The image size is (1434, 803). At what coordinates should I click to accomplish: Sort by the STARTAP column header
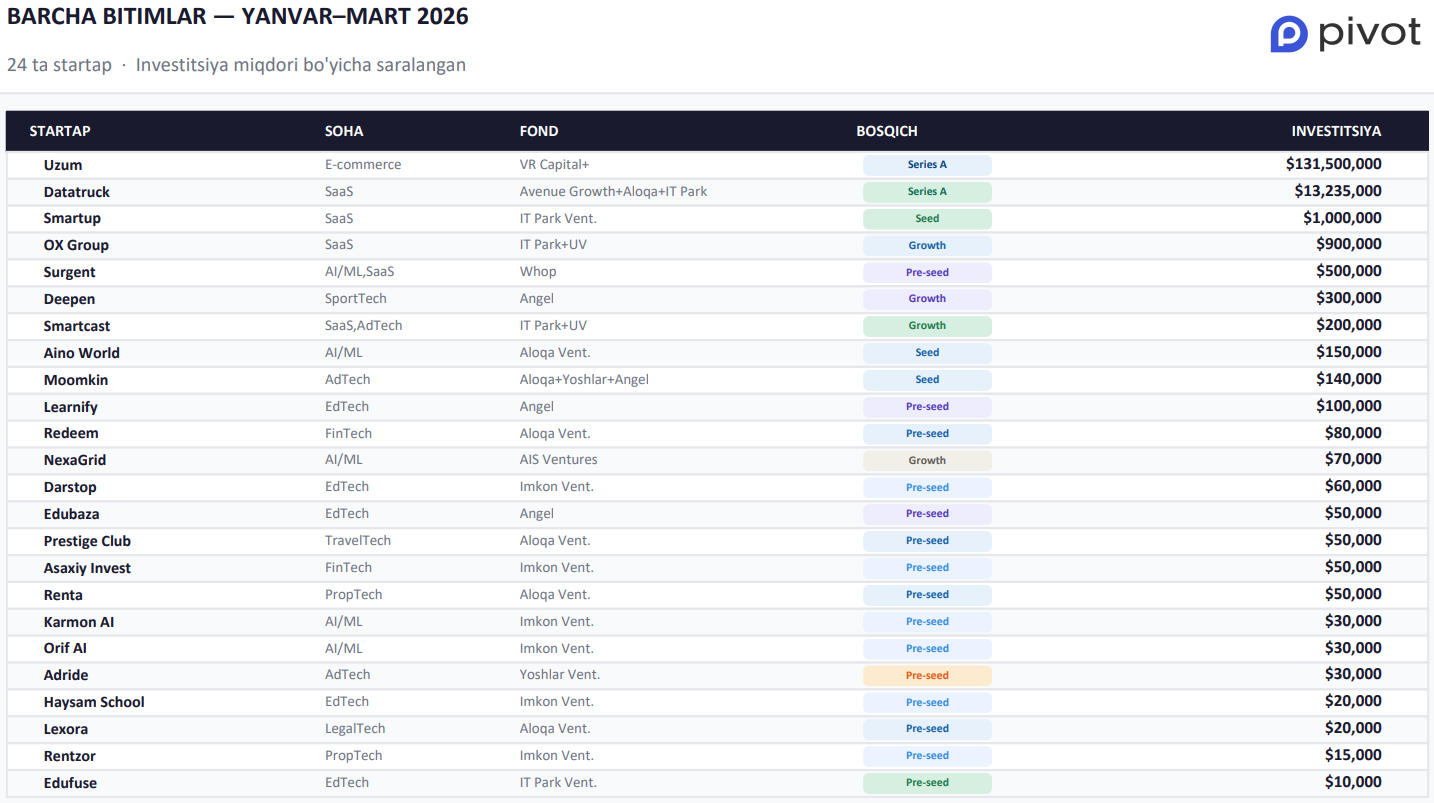[60, 131]
